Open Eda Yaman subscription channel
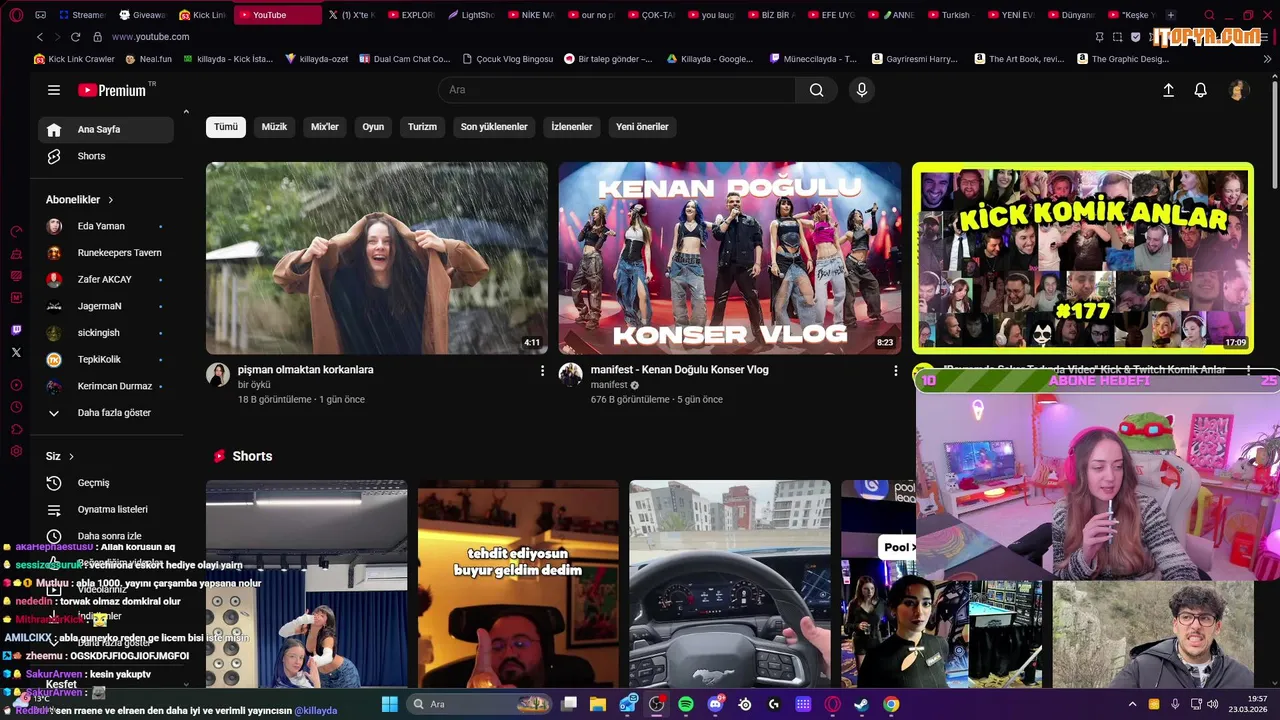 pyautogui.click(x=106, y=226)
